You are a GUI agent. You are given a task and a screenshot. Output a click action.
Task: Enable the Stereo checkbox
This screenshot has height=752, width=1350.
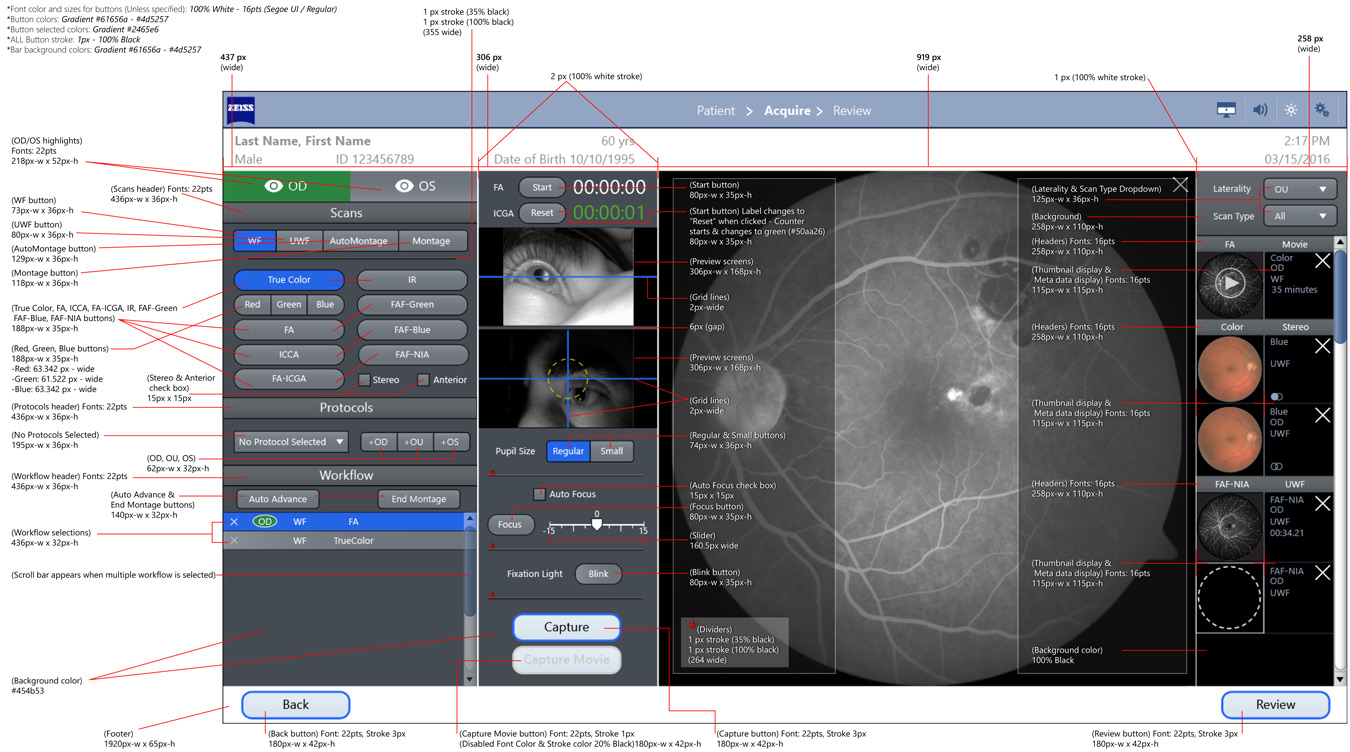[365, 380]
